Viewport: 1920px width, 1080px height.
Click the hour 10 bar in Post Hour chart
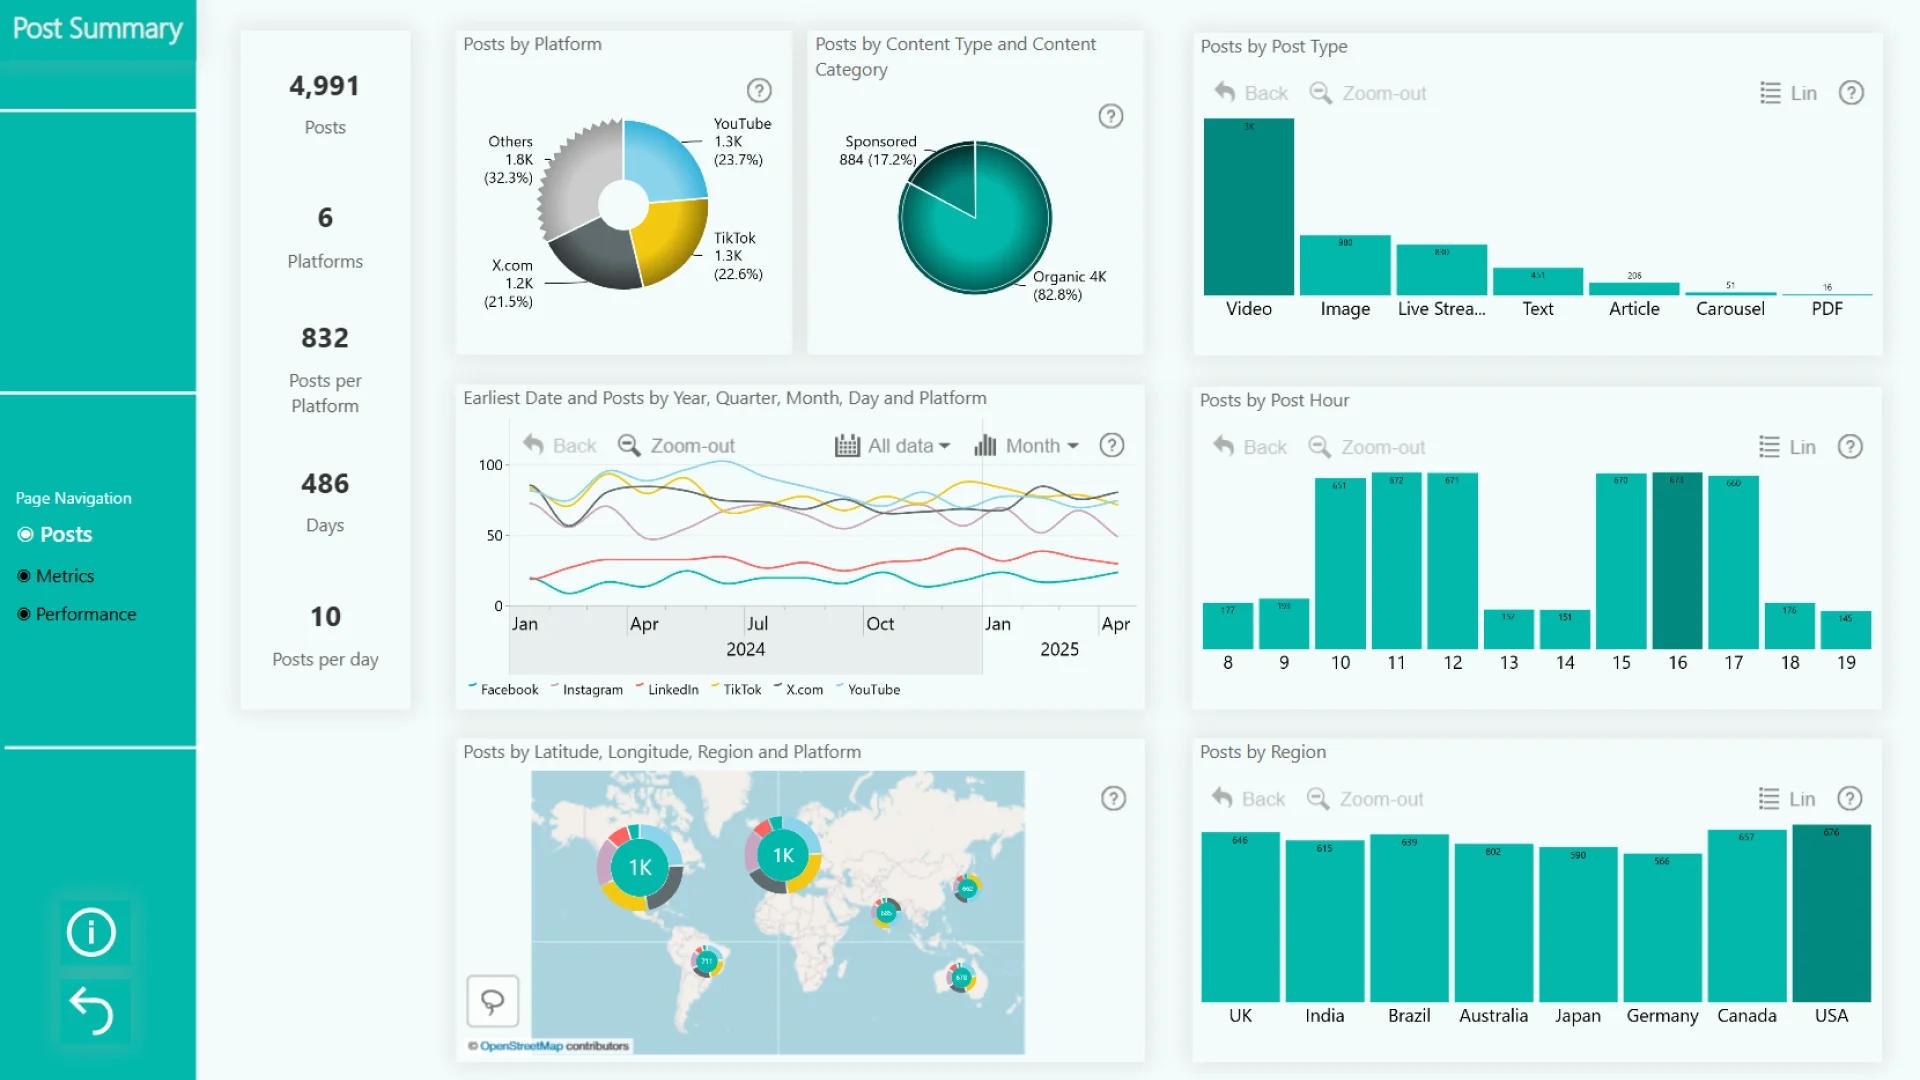click(x=1340, y=564)
